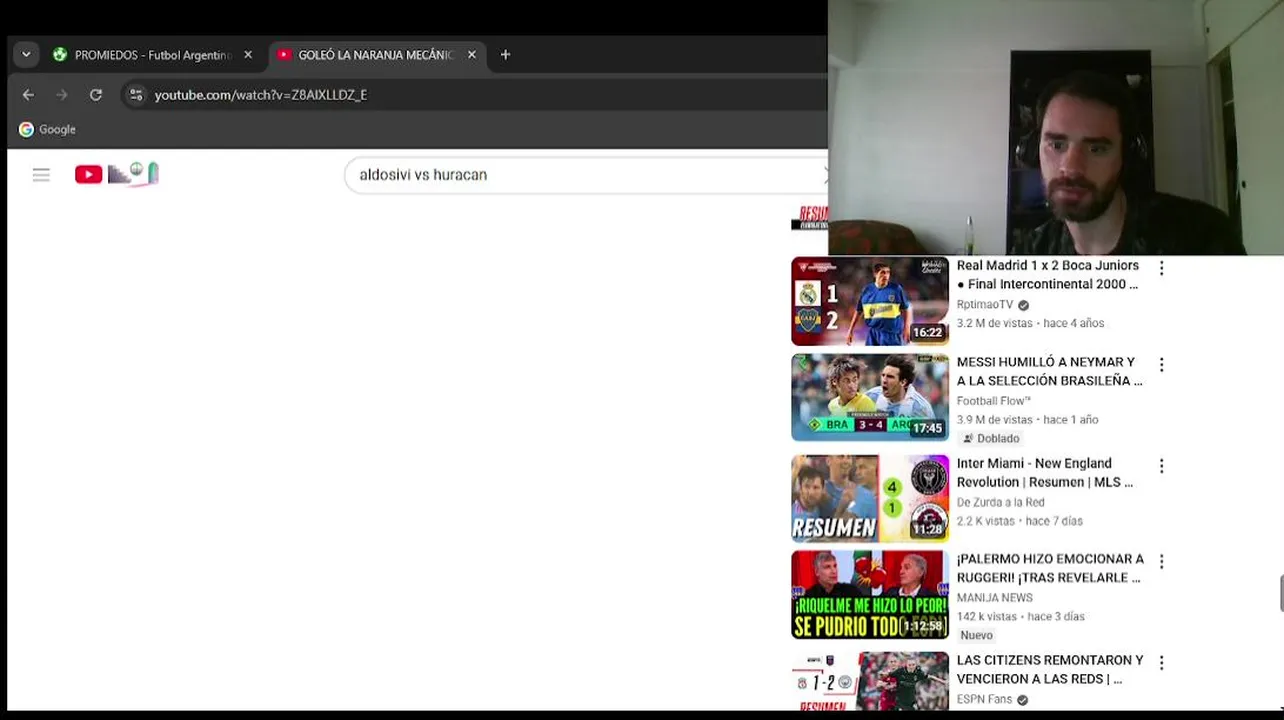The height and width of the screenshot is (720, 1284).
Task: Open the tab search dropdown arrow
Action: coord(26,55)
